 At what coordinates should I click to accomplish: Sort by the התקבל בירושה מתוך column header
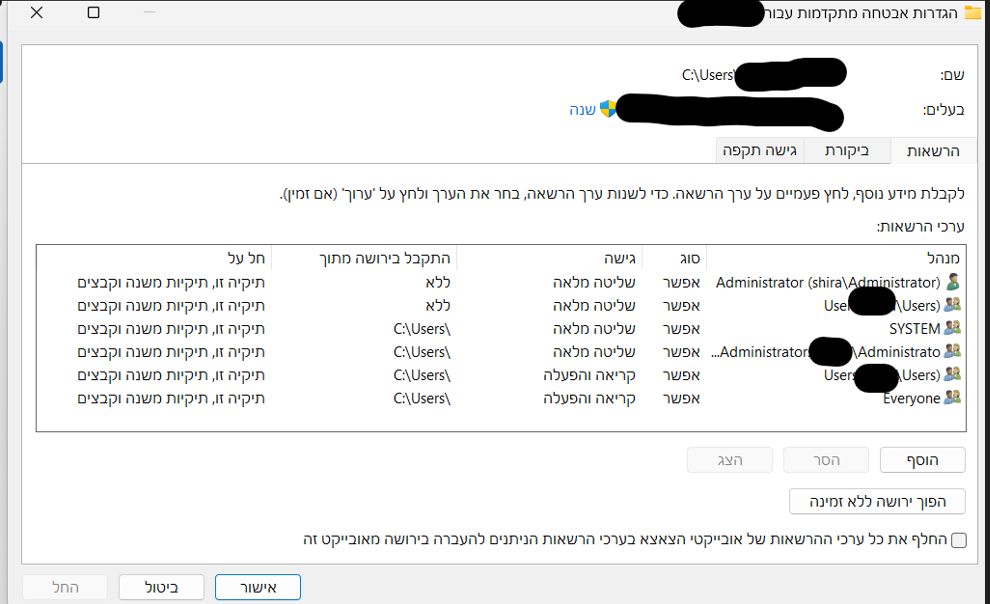point(364,258)
